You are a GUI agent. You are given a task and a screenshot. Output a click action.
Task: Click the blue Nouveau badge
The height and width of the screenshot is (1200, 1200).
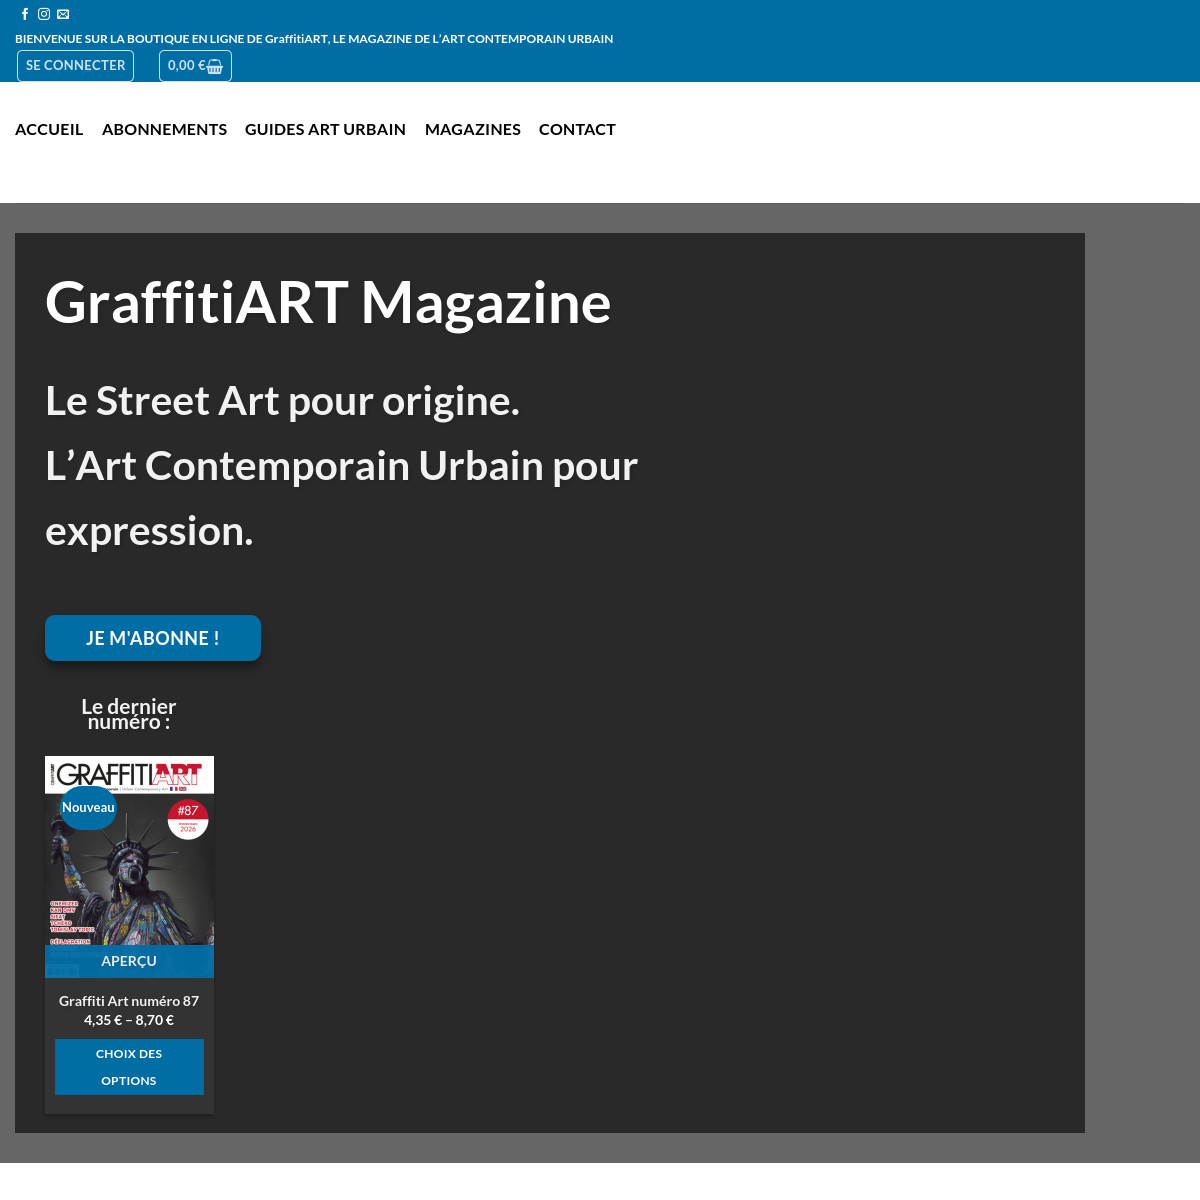click(88, 808)
